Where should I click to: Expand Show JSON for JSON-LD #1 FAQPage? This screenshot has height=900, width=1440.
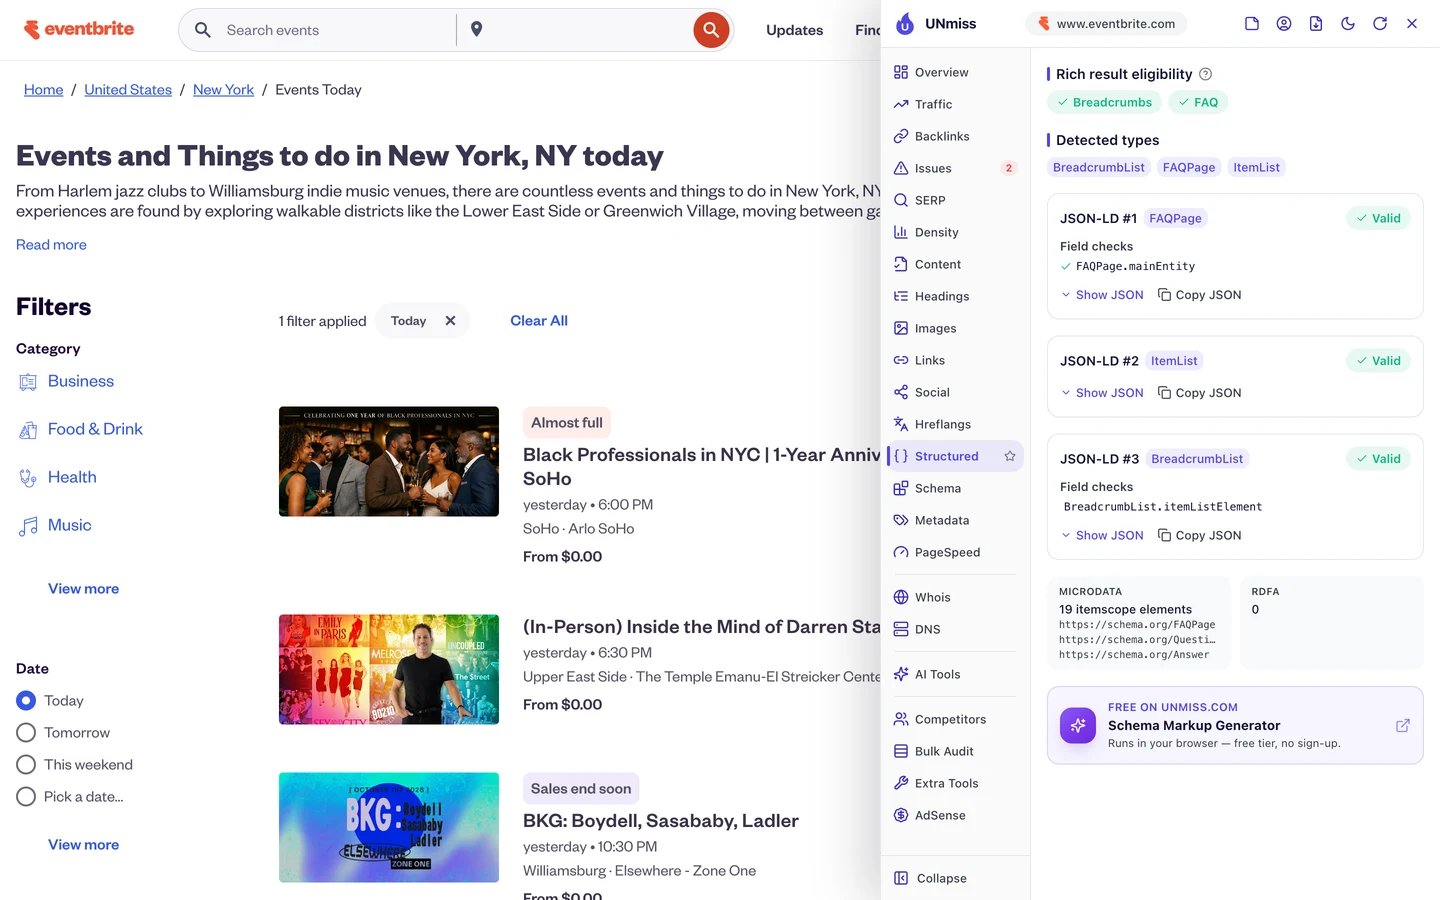[x=1102, y=295]
